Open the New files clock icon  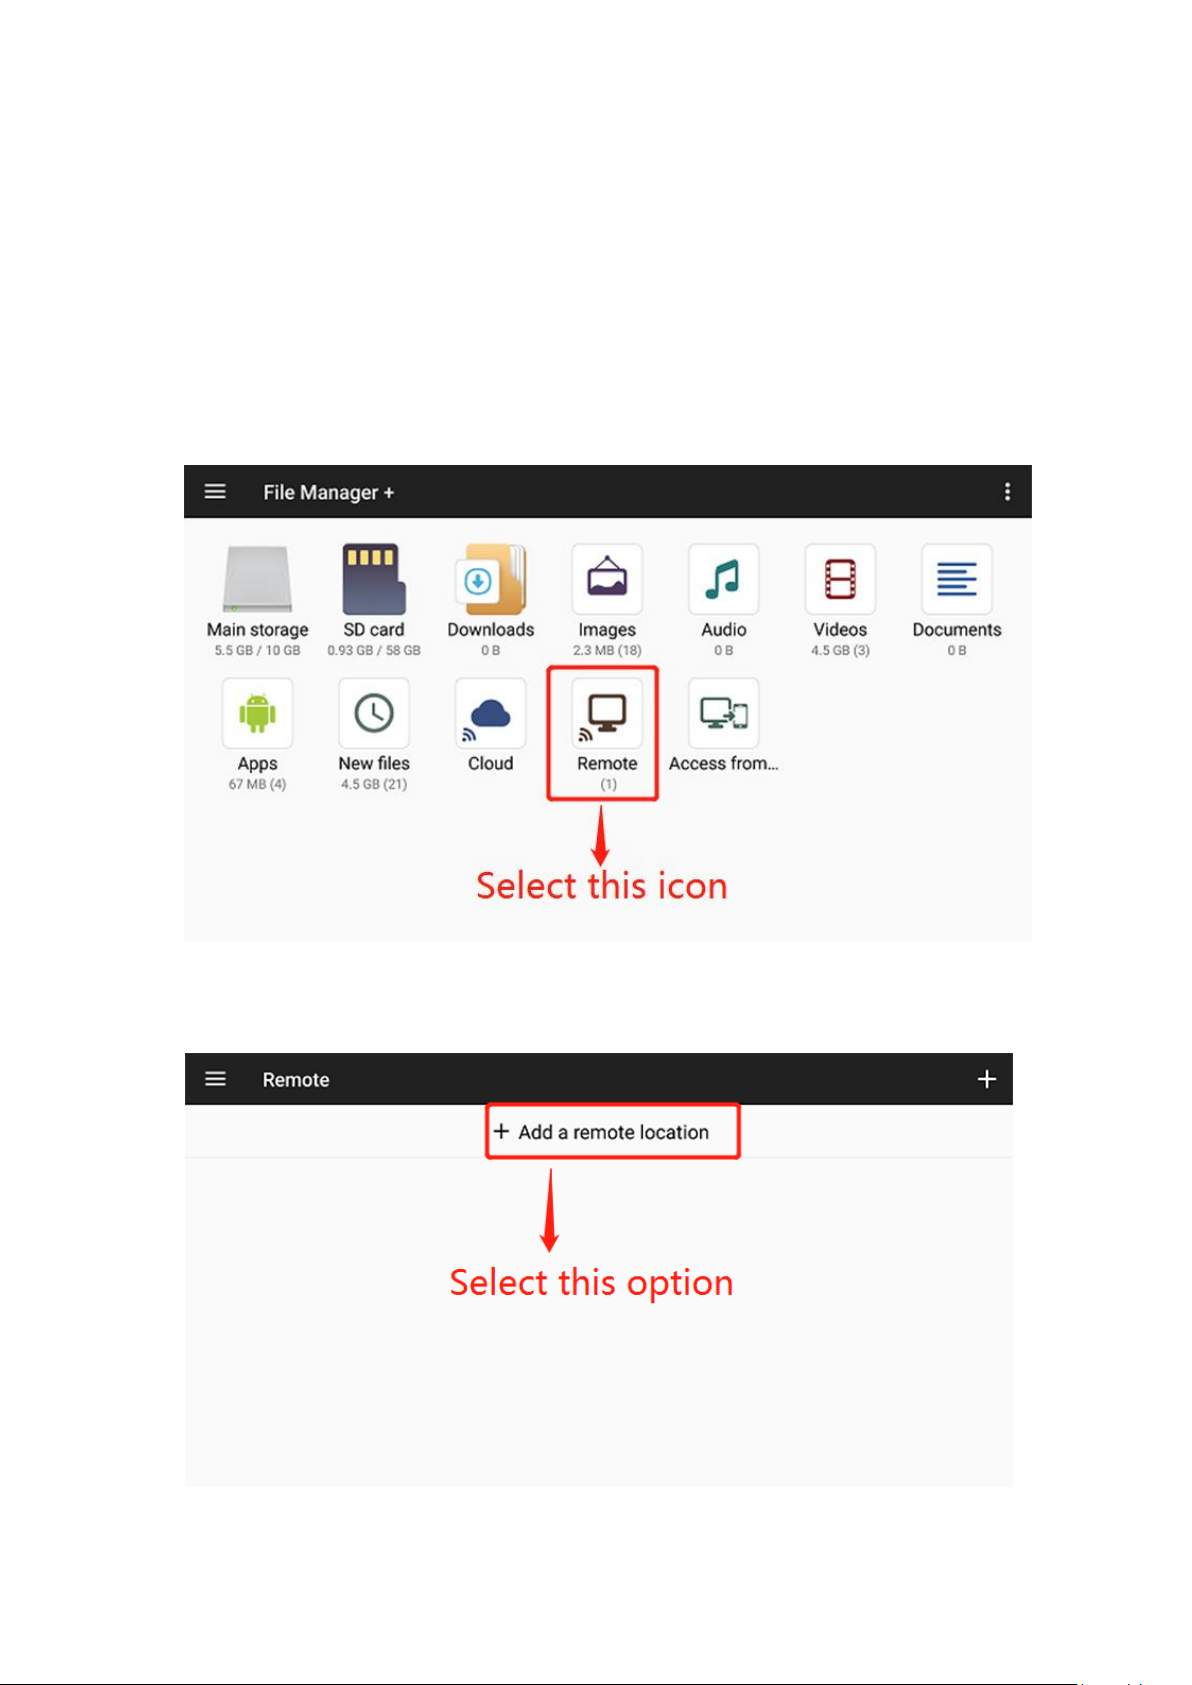coord(374,713)
